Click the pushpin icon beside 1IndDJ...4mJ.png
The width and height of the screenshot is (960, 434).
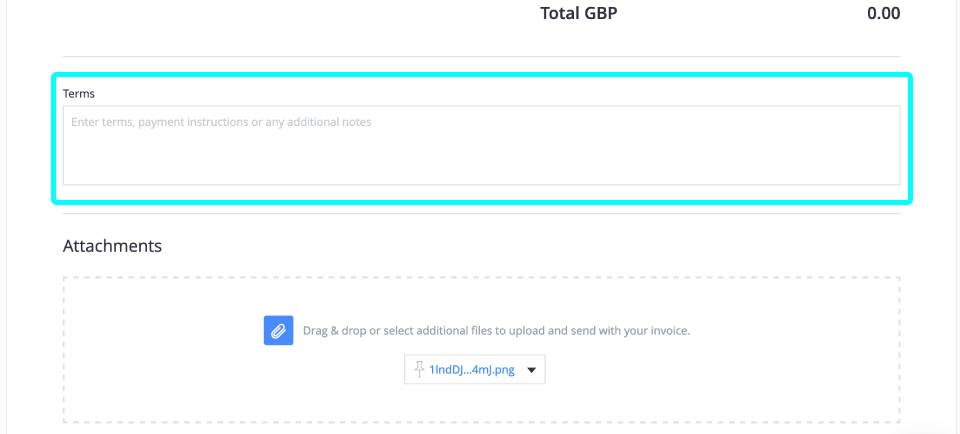point(419,369)
